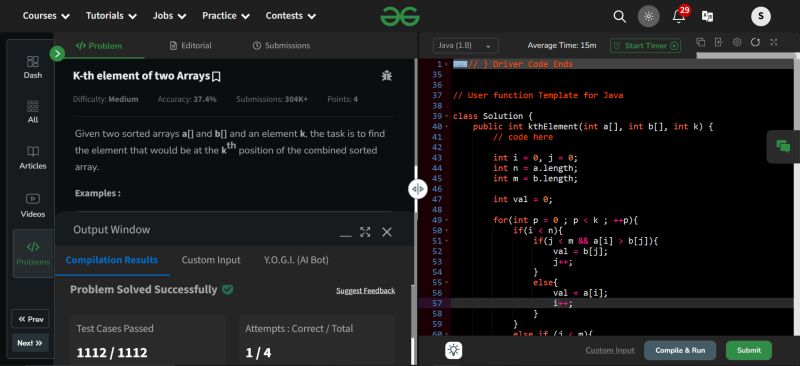Open the notifications bell with 29 badge

click(679, 16)
